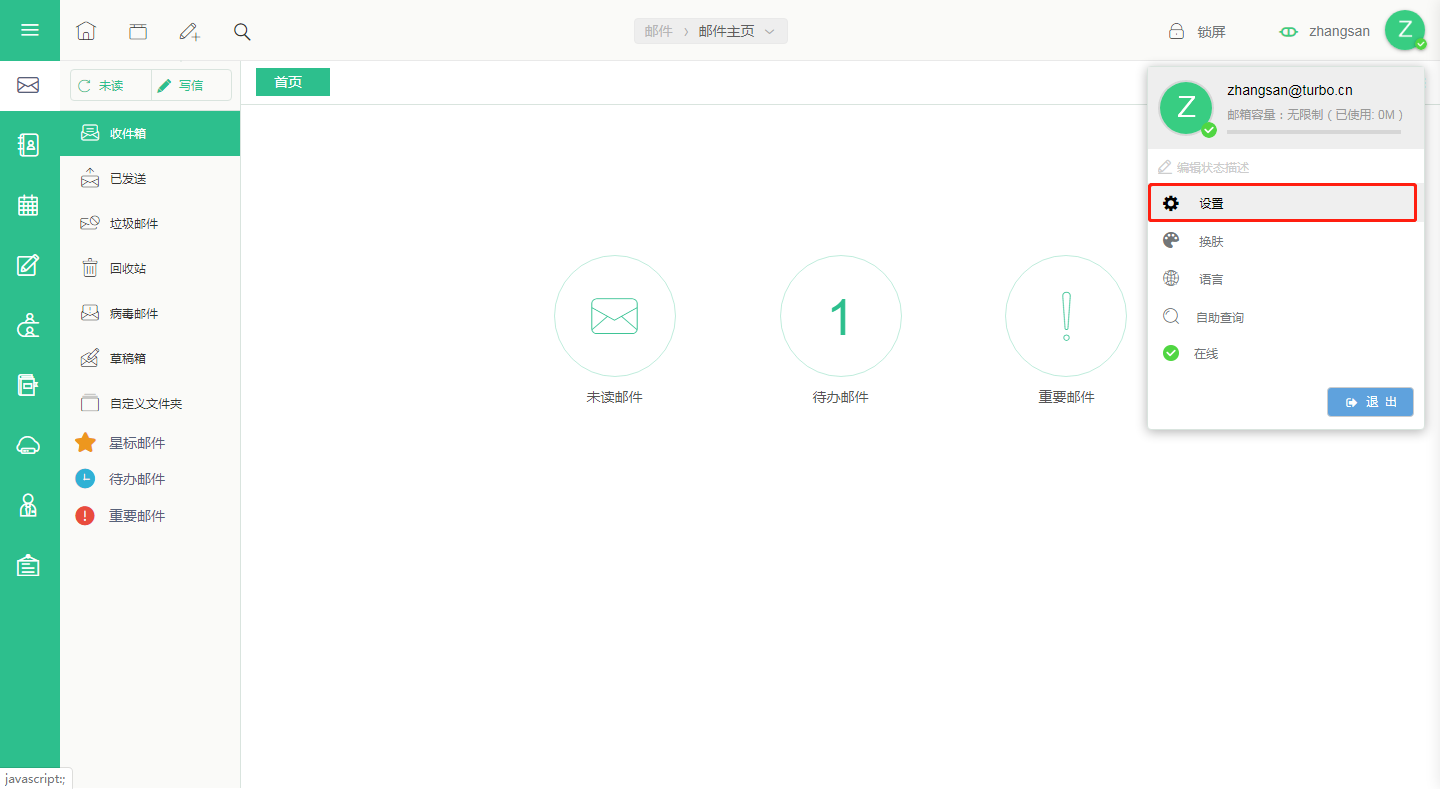Viewport: 1440px width, 789px height.
Task: Open search with the magnifier icon
Action: pos(242,31)
